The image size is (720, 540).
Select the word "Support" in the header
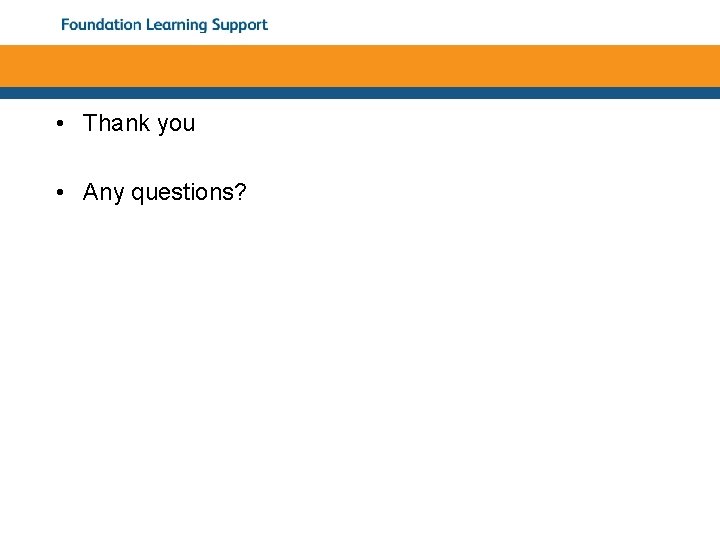240,25
